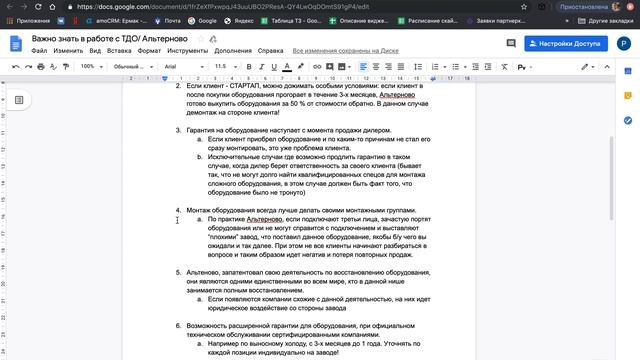
Task: Open the Tasks side panel icon
Action: [x=628, y=120]
